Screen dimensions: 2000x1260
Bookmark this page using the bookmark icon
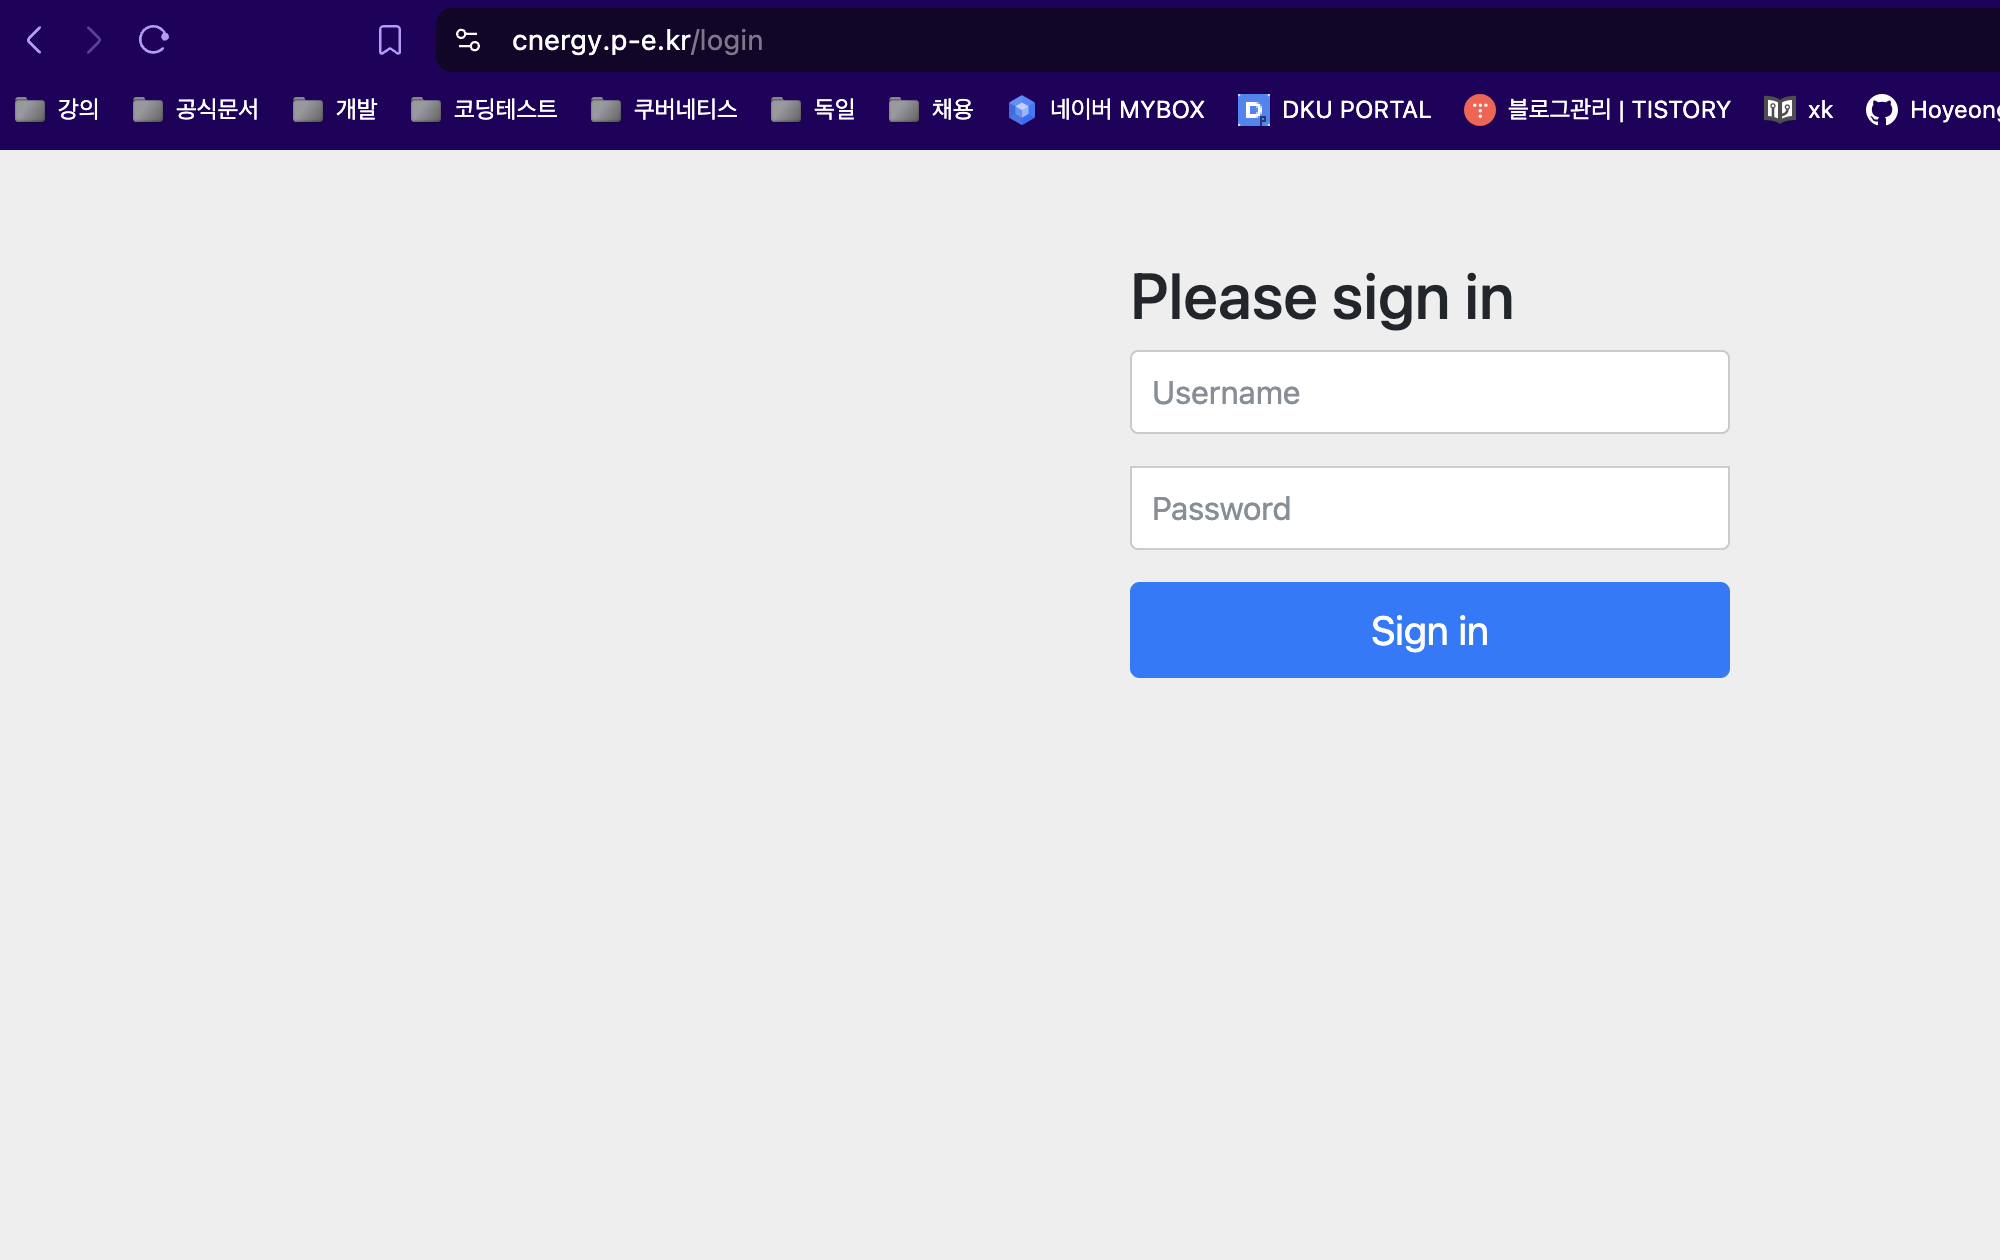pos(390,40)
